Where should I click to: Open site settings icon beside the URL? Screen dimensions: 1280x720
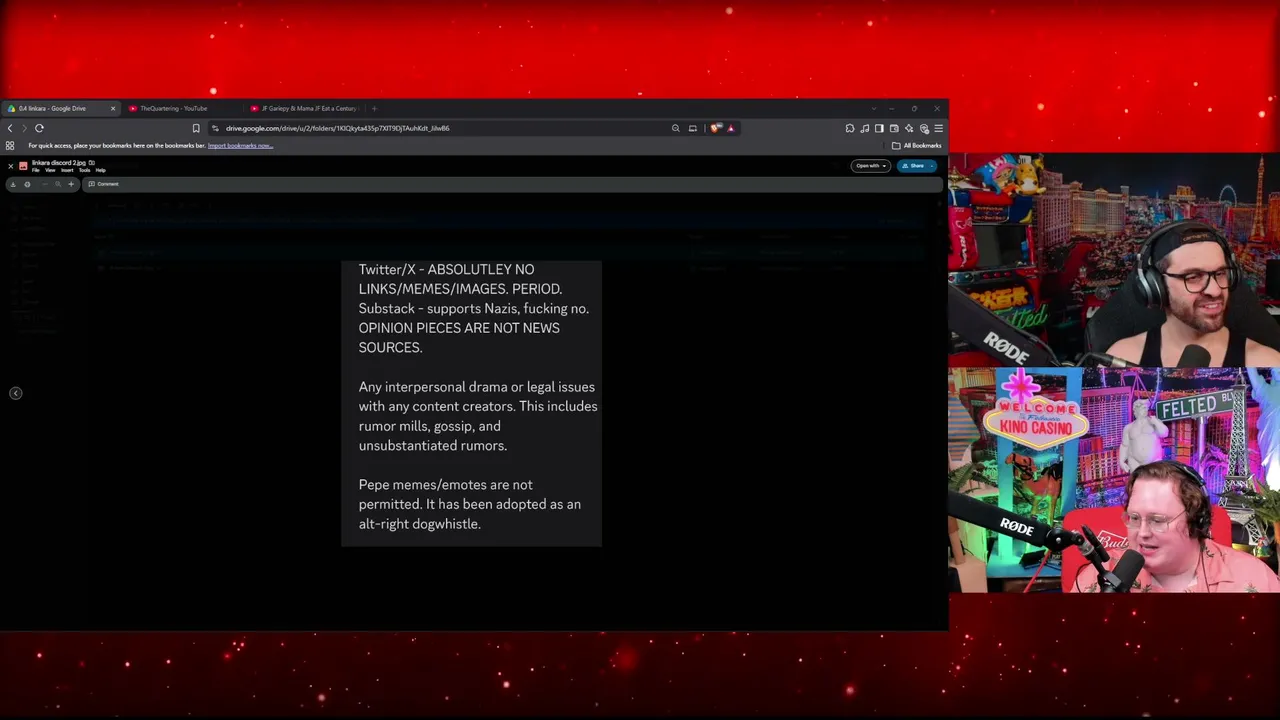(214, 128)
